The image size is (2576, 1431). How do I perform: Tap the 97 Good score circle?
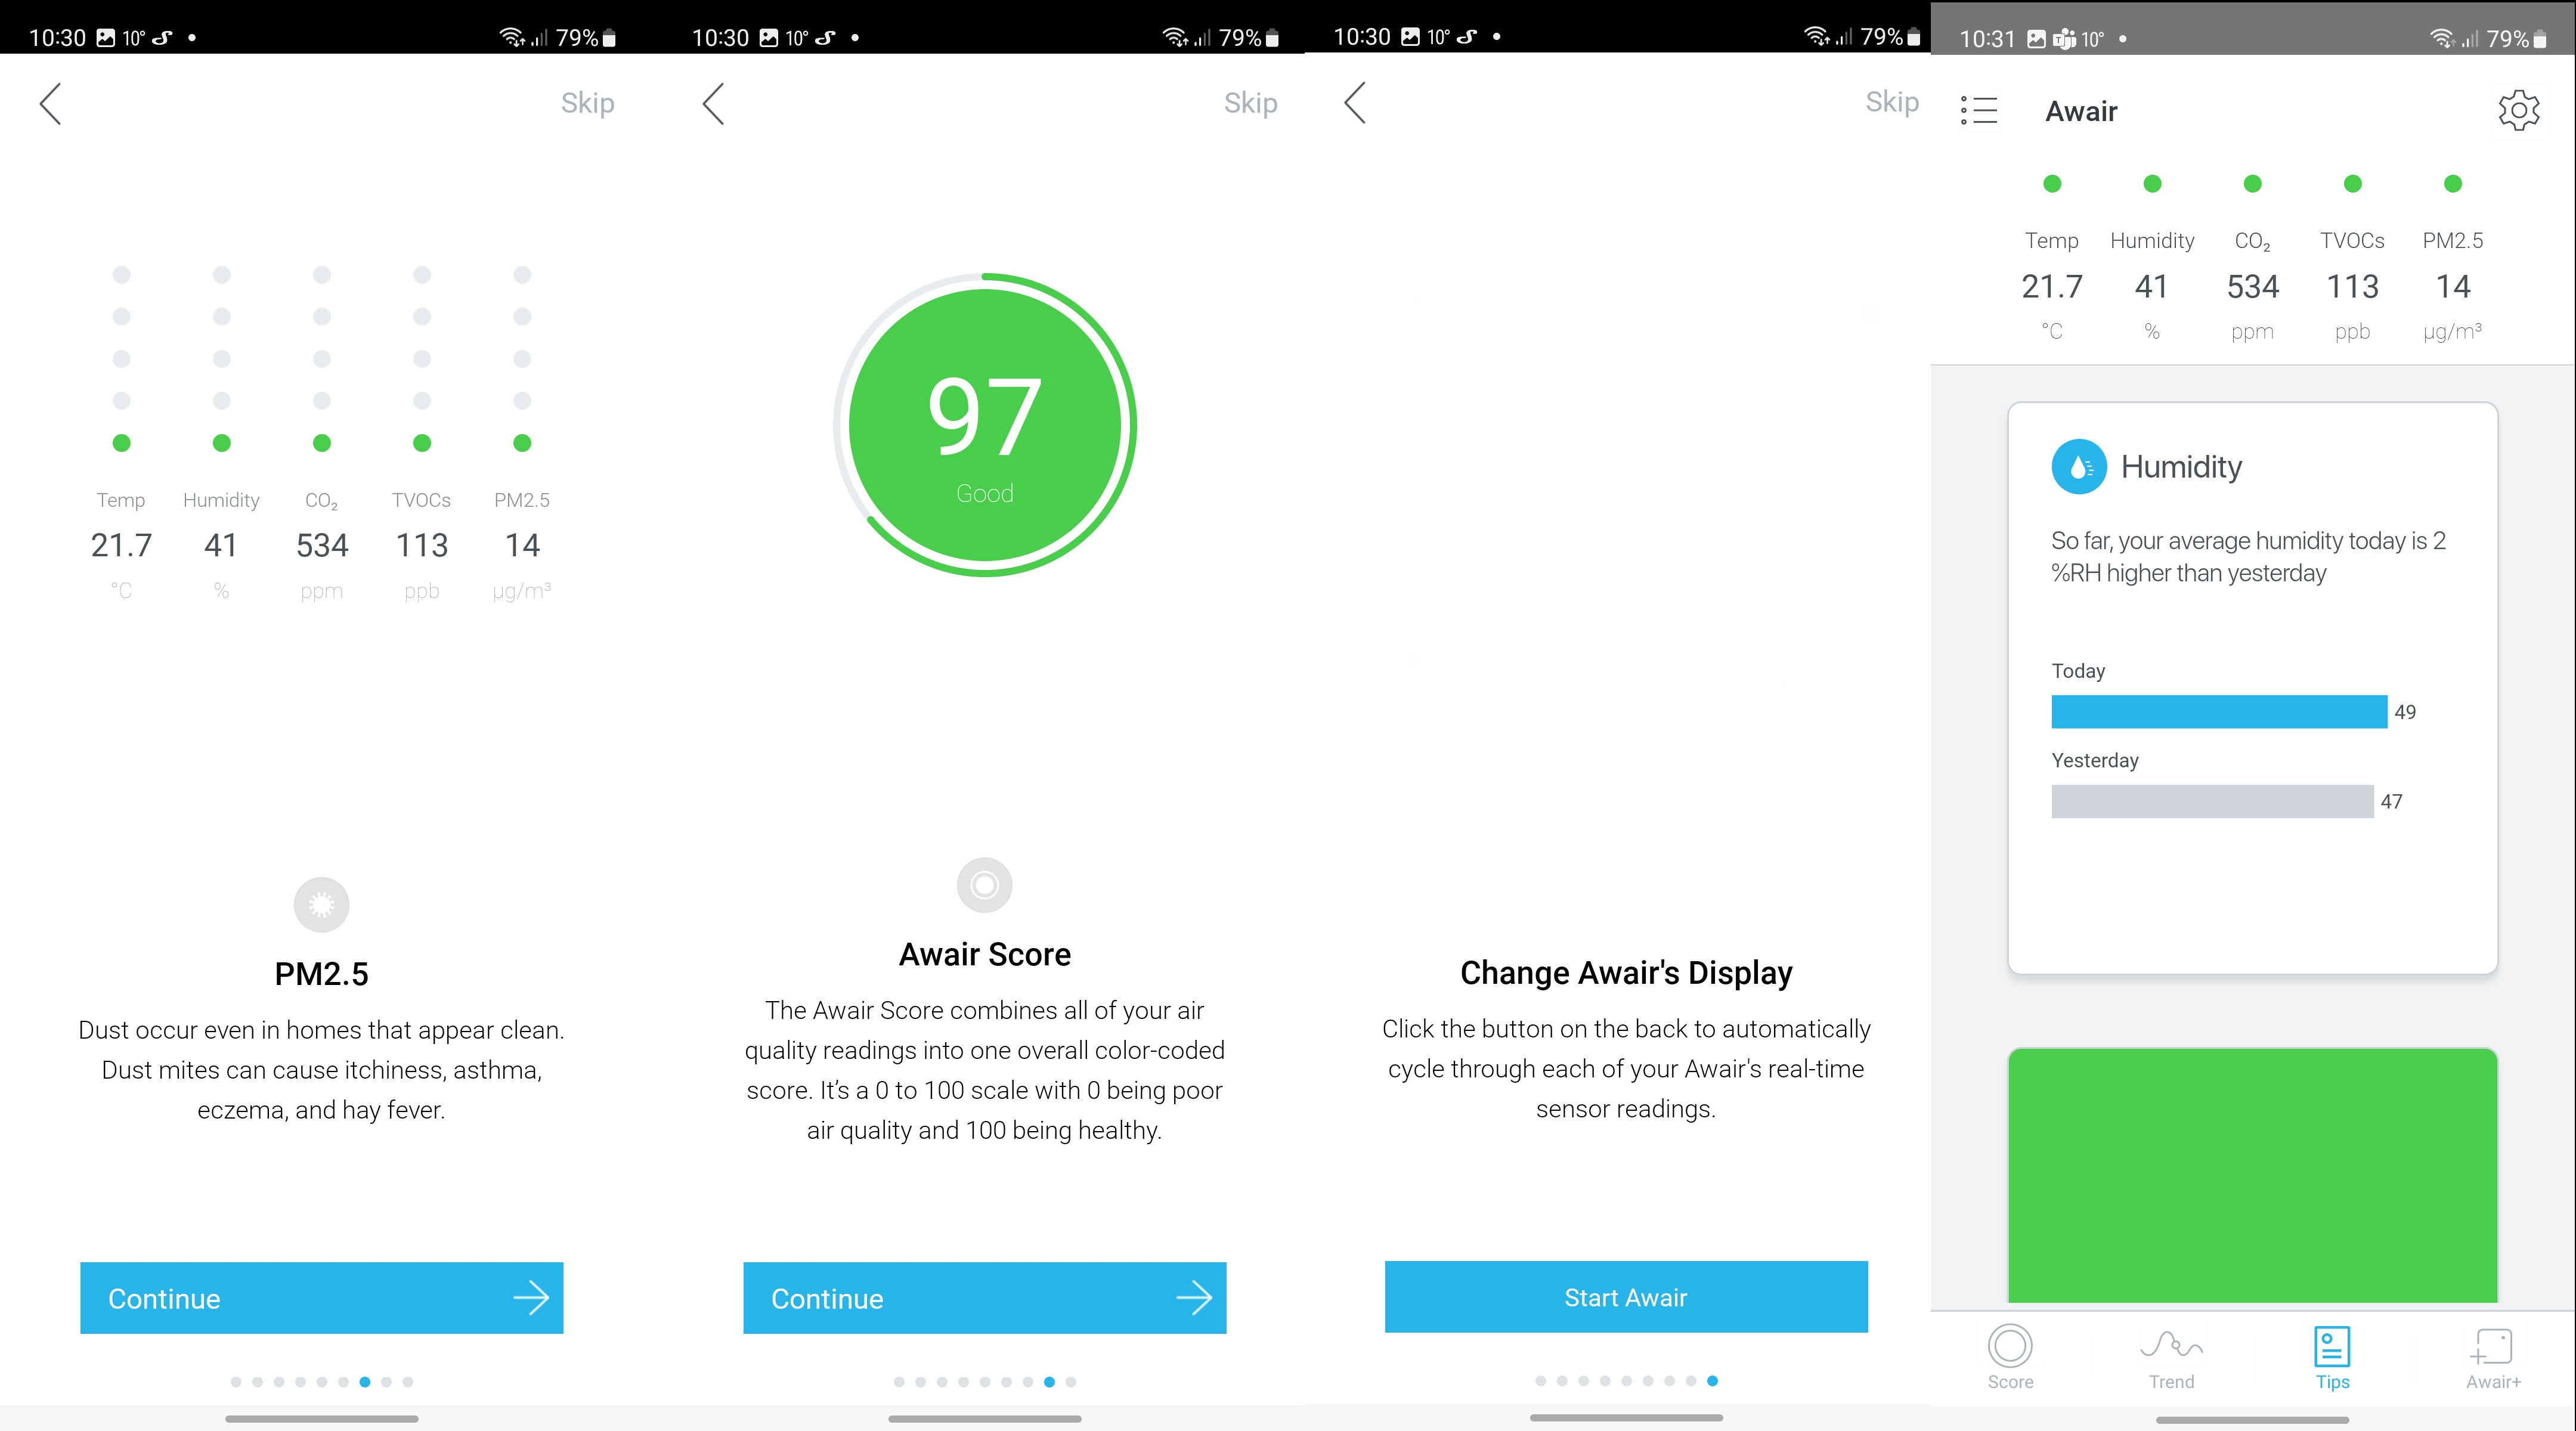985,425
